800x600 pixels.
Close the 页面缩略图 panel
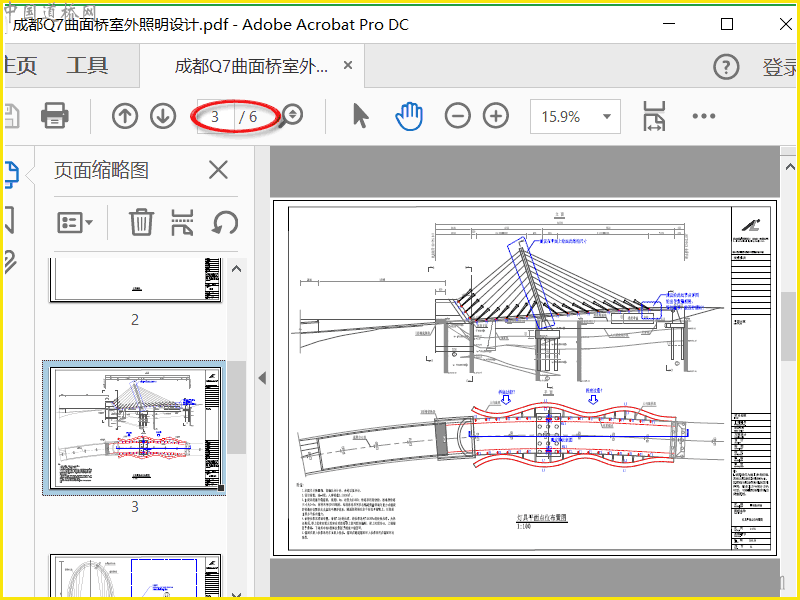pyautogui.click(x=218, y=169)
